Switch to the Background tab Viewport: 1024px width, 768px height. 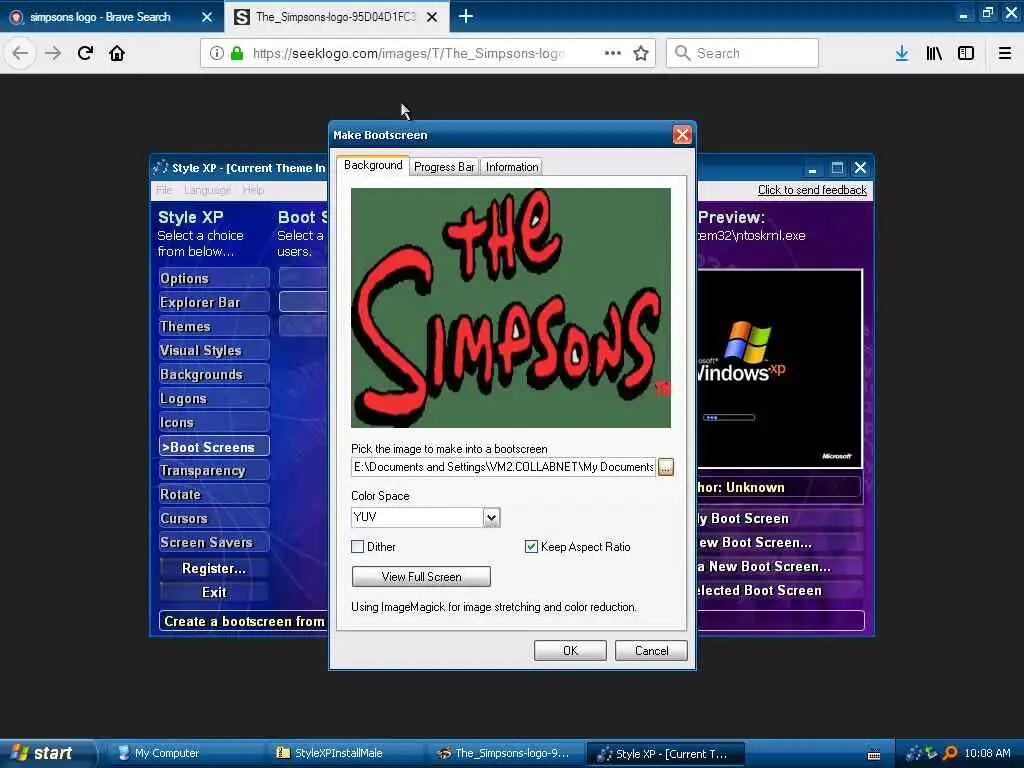[373, 165]
